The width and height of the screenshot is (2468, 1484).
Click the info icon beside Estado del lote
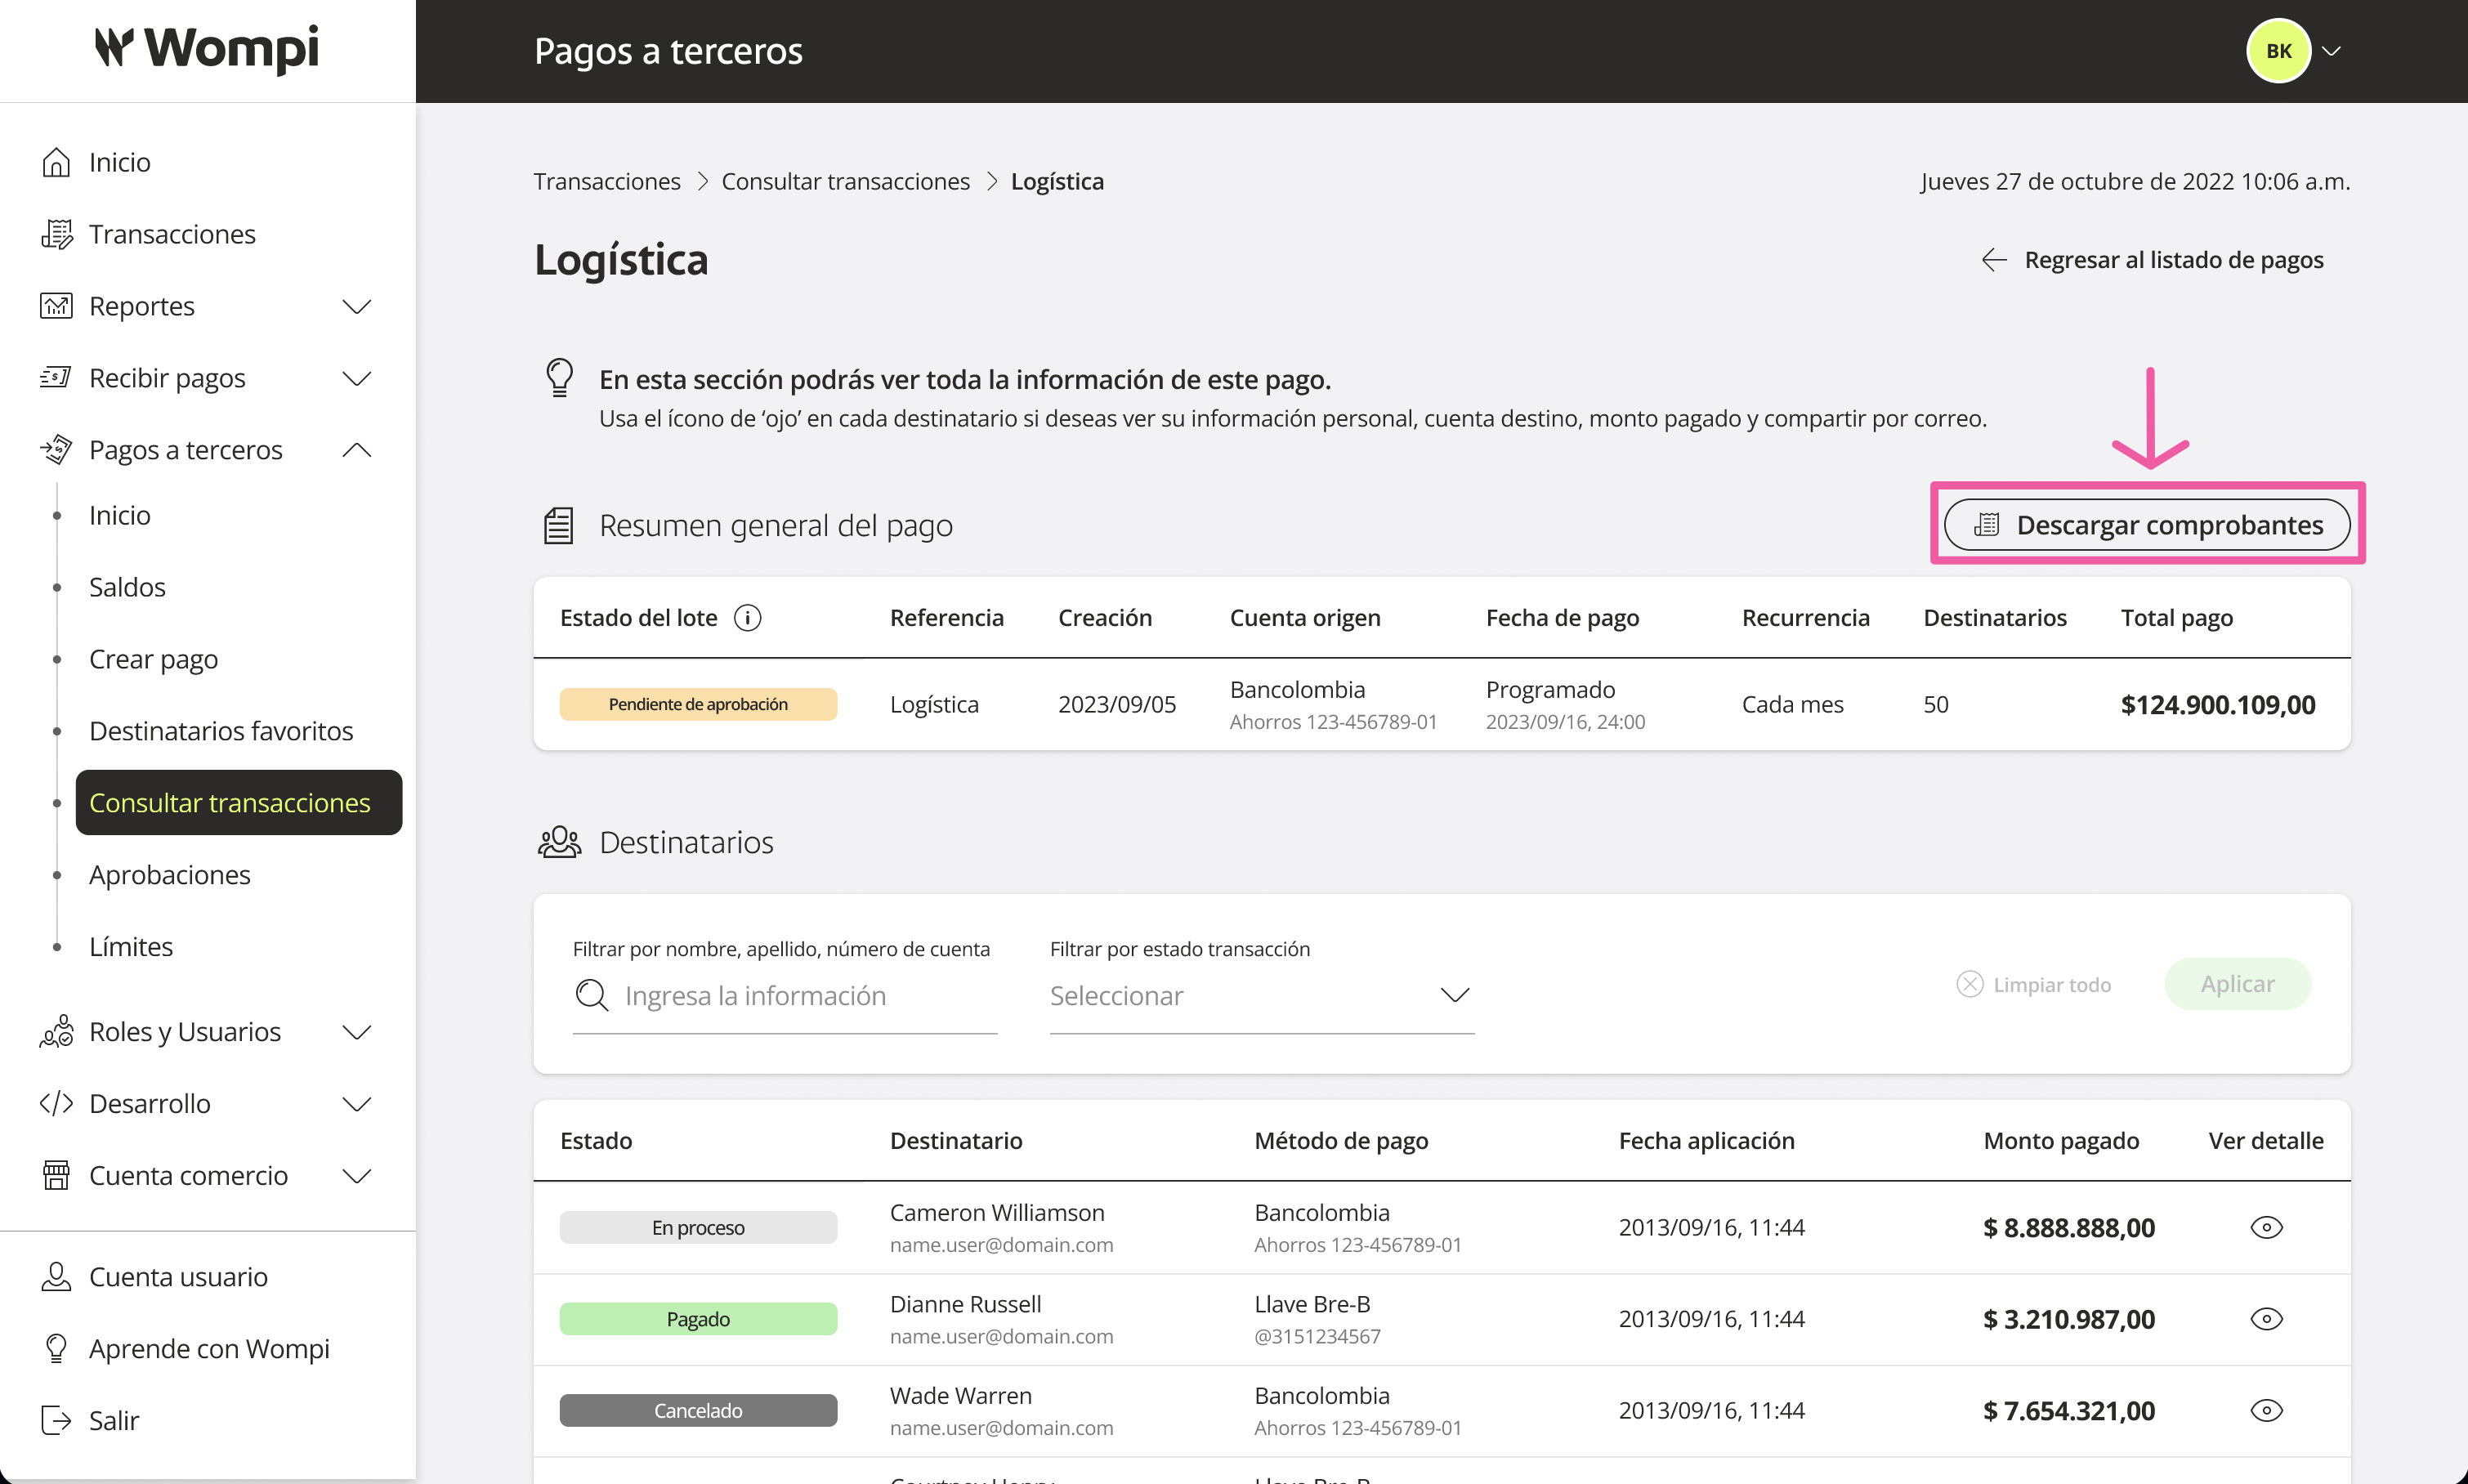[747, 618]
